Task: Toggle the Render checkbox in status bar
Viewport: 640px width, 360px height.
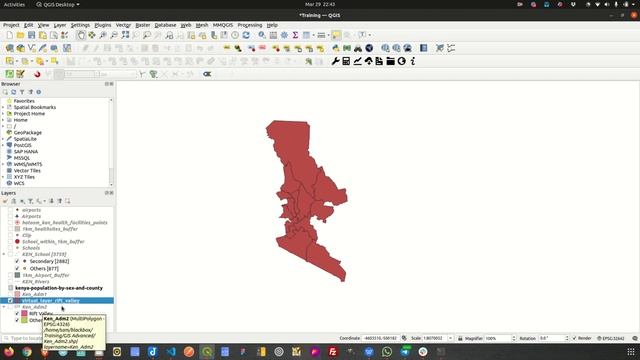Action: coord(574,338)
